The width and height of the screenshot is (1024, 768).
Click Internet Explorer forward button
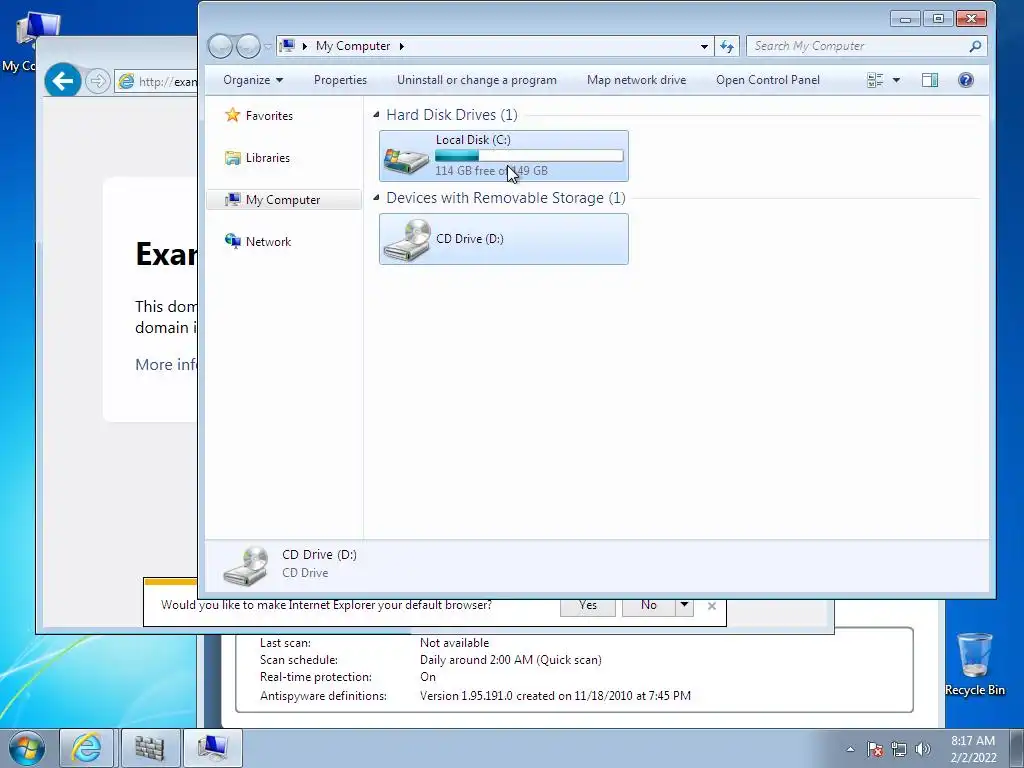97,82
